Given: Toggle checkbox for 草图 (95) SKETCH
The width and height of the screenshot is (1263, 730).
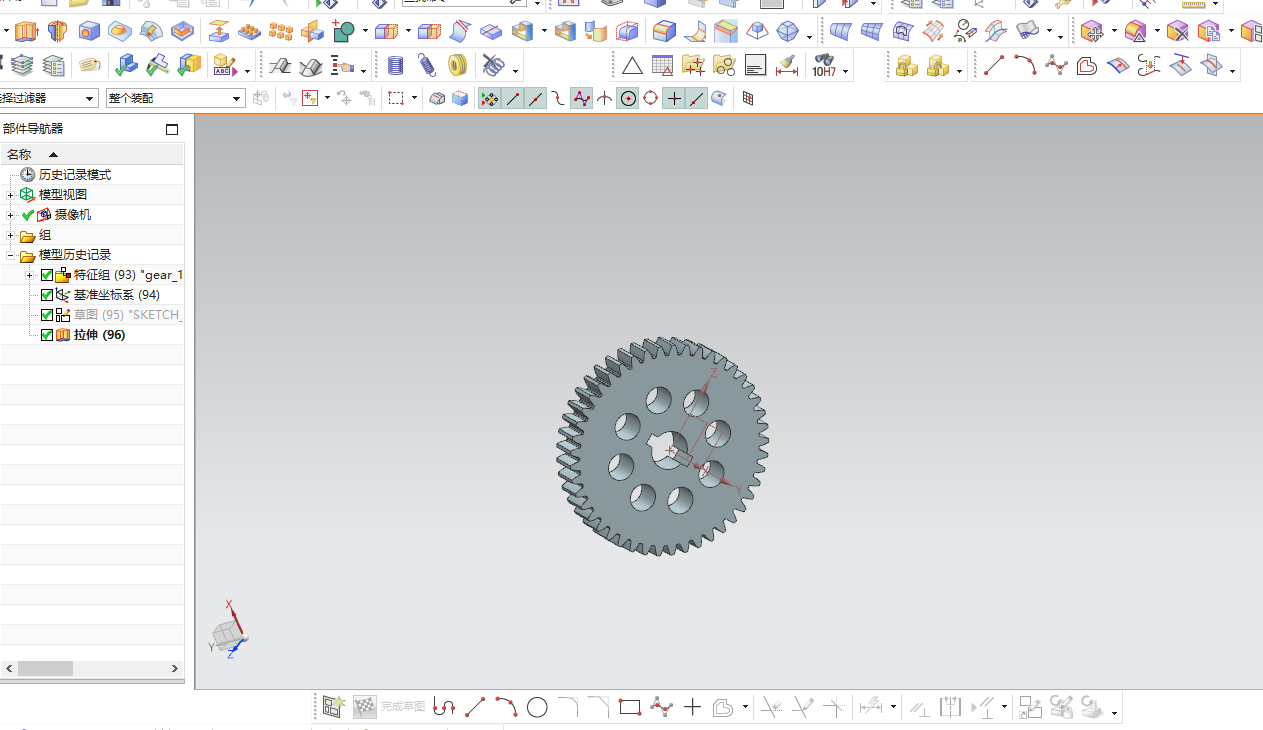Looking at the screenshot, I should pyautogui.click(x=47, y=315).
